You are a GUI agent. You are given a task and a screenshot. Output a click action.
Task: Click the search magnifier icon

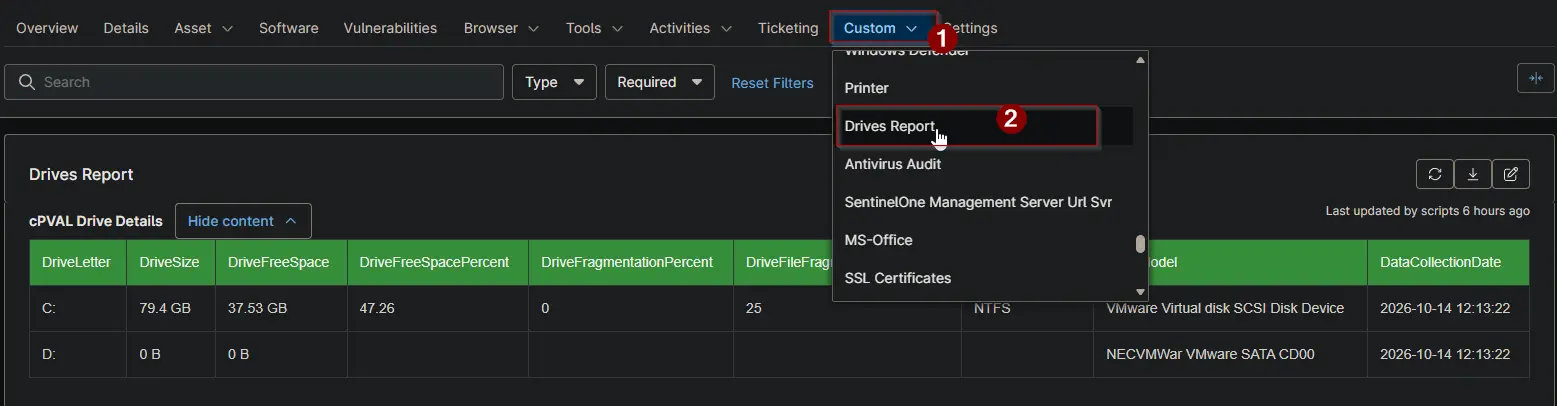pos(27,82)
